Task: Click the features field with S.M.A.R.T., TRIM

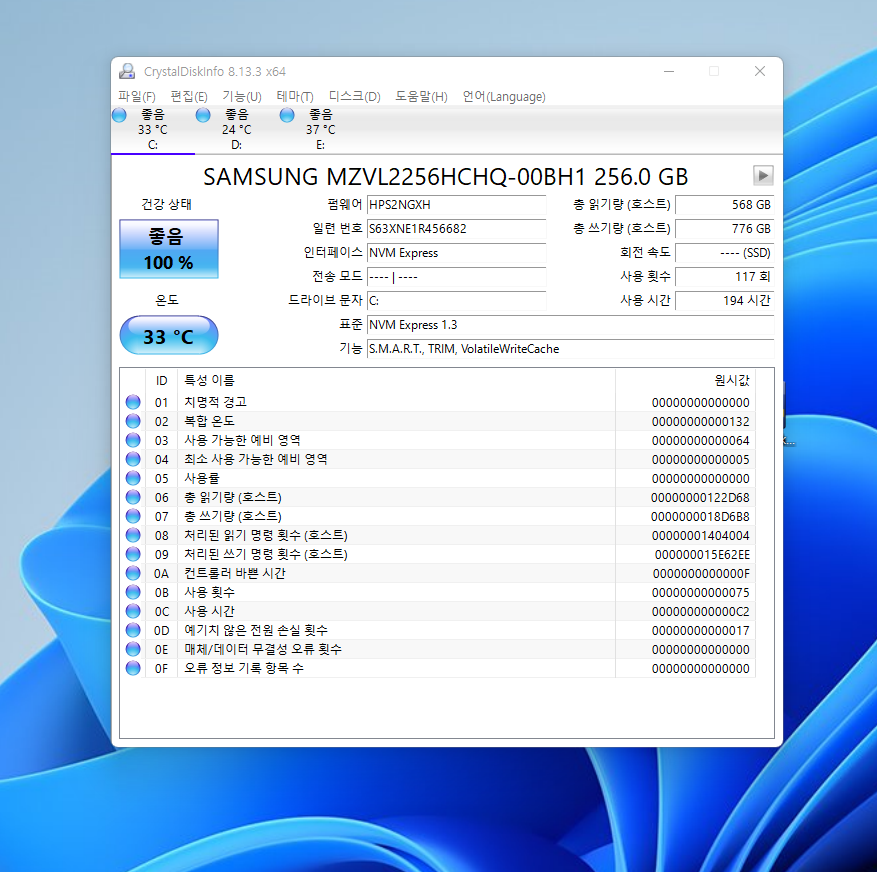Action: 570,349
